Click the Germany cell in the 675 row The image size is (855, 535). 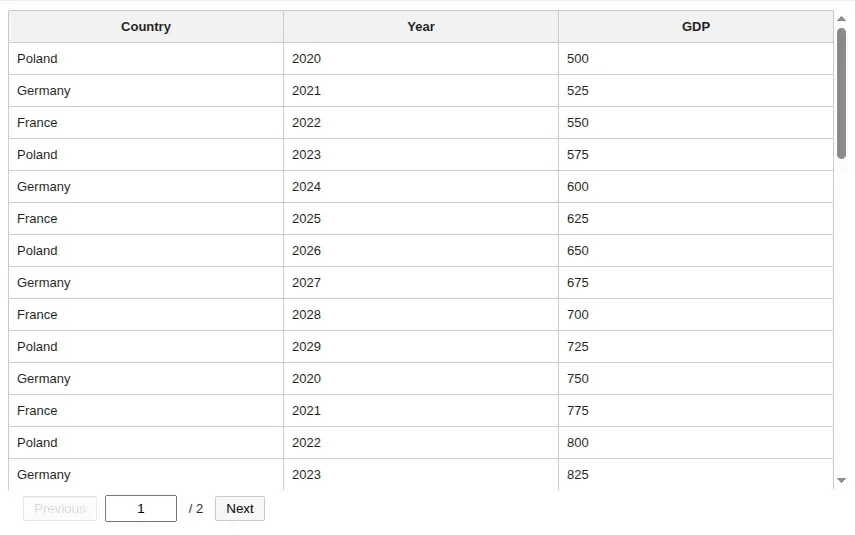pyautogui.click(x=44, y=283)
